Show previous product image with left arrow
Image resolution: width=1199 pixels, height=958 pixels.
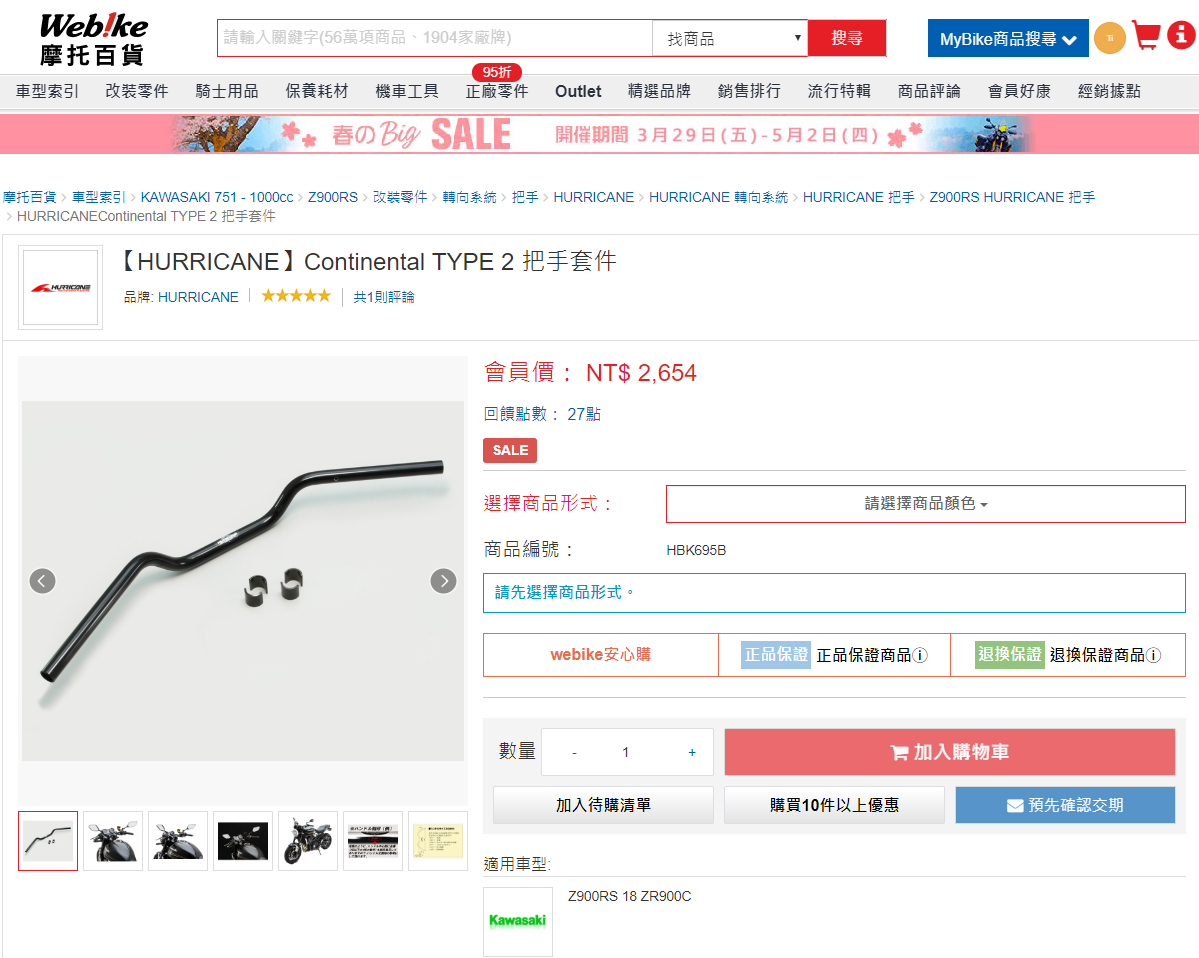tap(42, 581)
